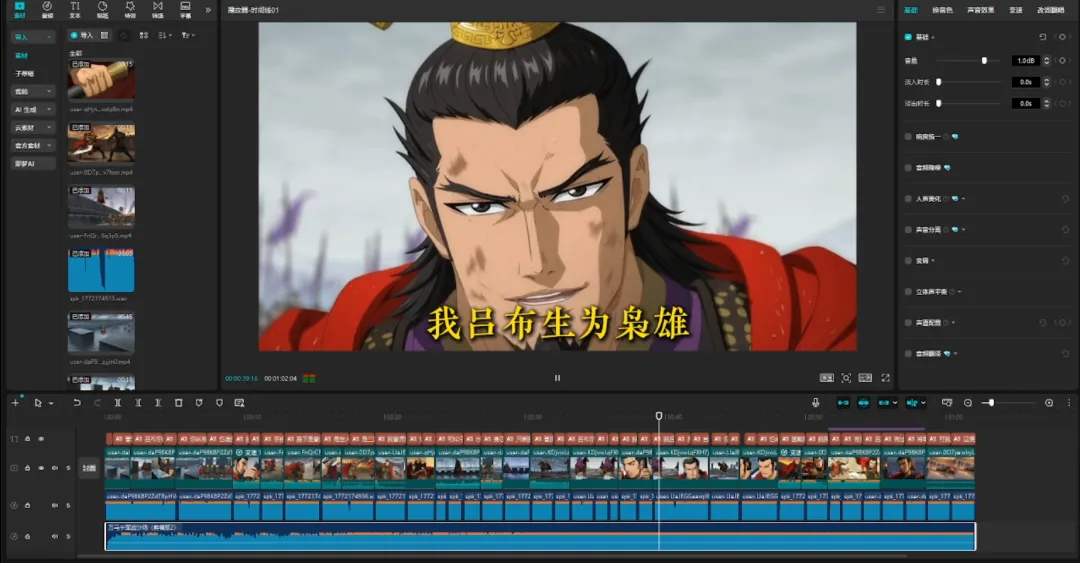Click the redo arrow in timeline toolbar
Screen dimensions: 1080x563
[x=97, y=402]
